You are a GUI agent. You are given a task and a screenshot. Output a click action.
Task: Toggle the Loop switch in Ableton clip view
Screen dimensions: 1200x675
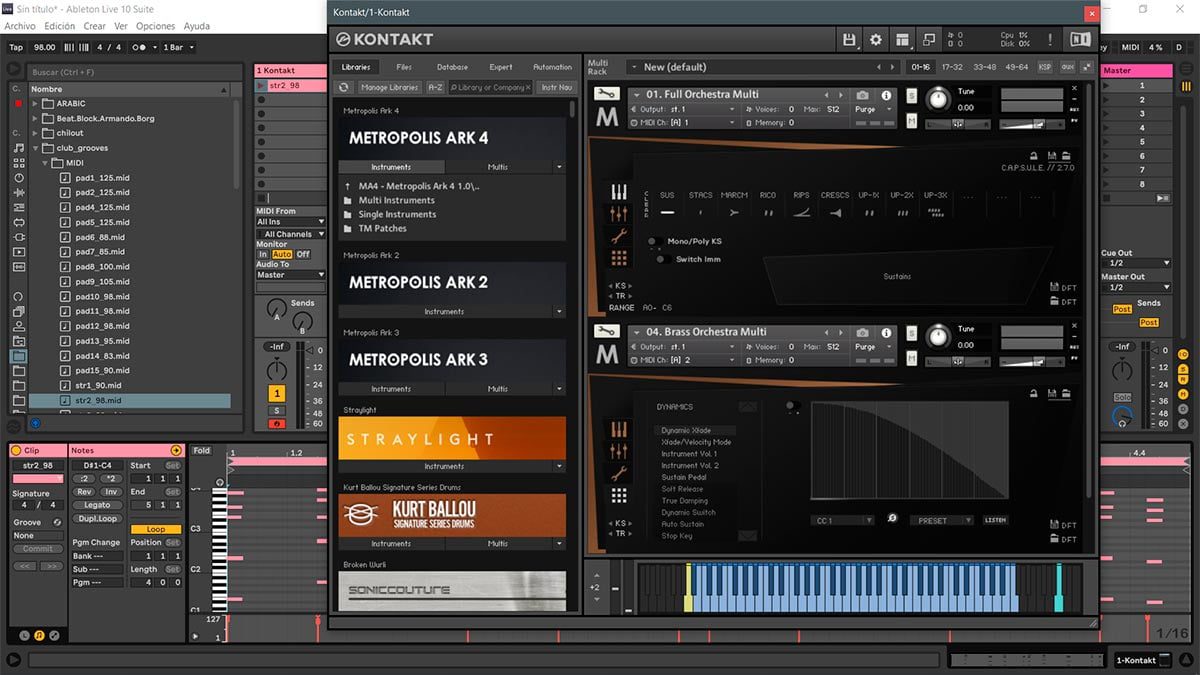click(156, 529)
